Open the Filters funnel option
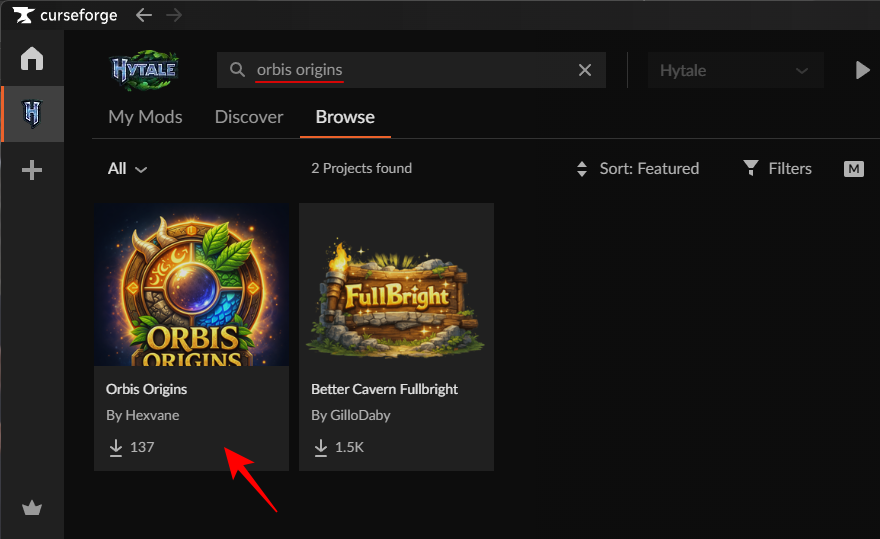 (777, 169)
